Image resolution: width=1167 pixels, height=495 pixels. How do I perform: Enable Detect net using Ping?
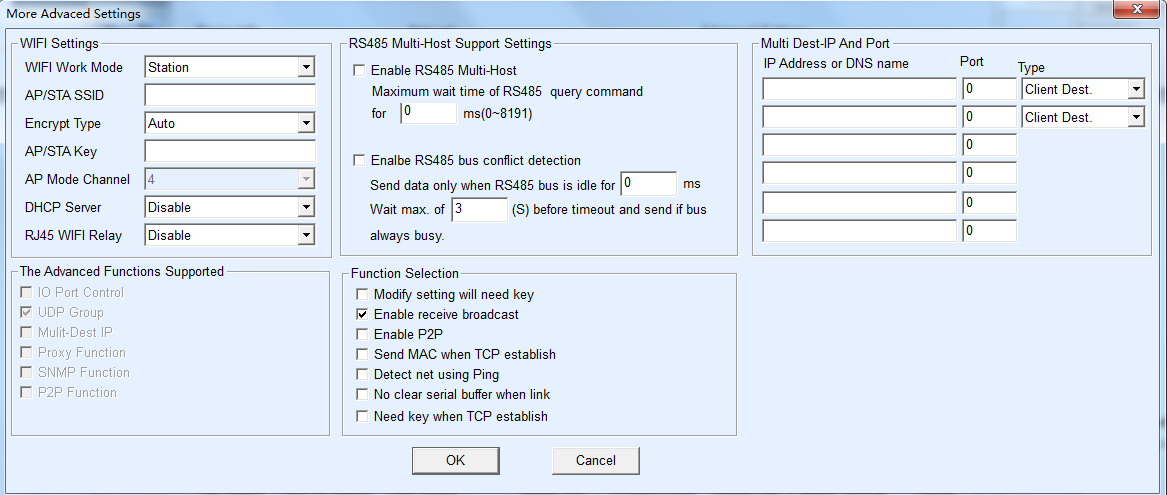coord(363,375)
